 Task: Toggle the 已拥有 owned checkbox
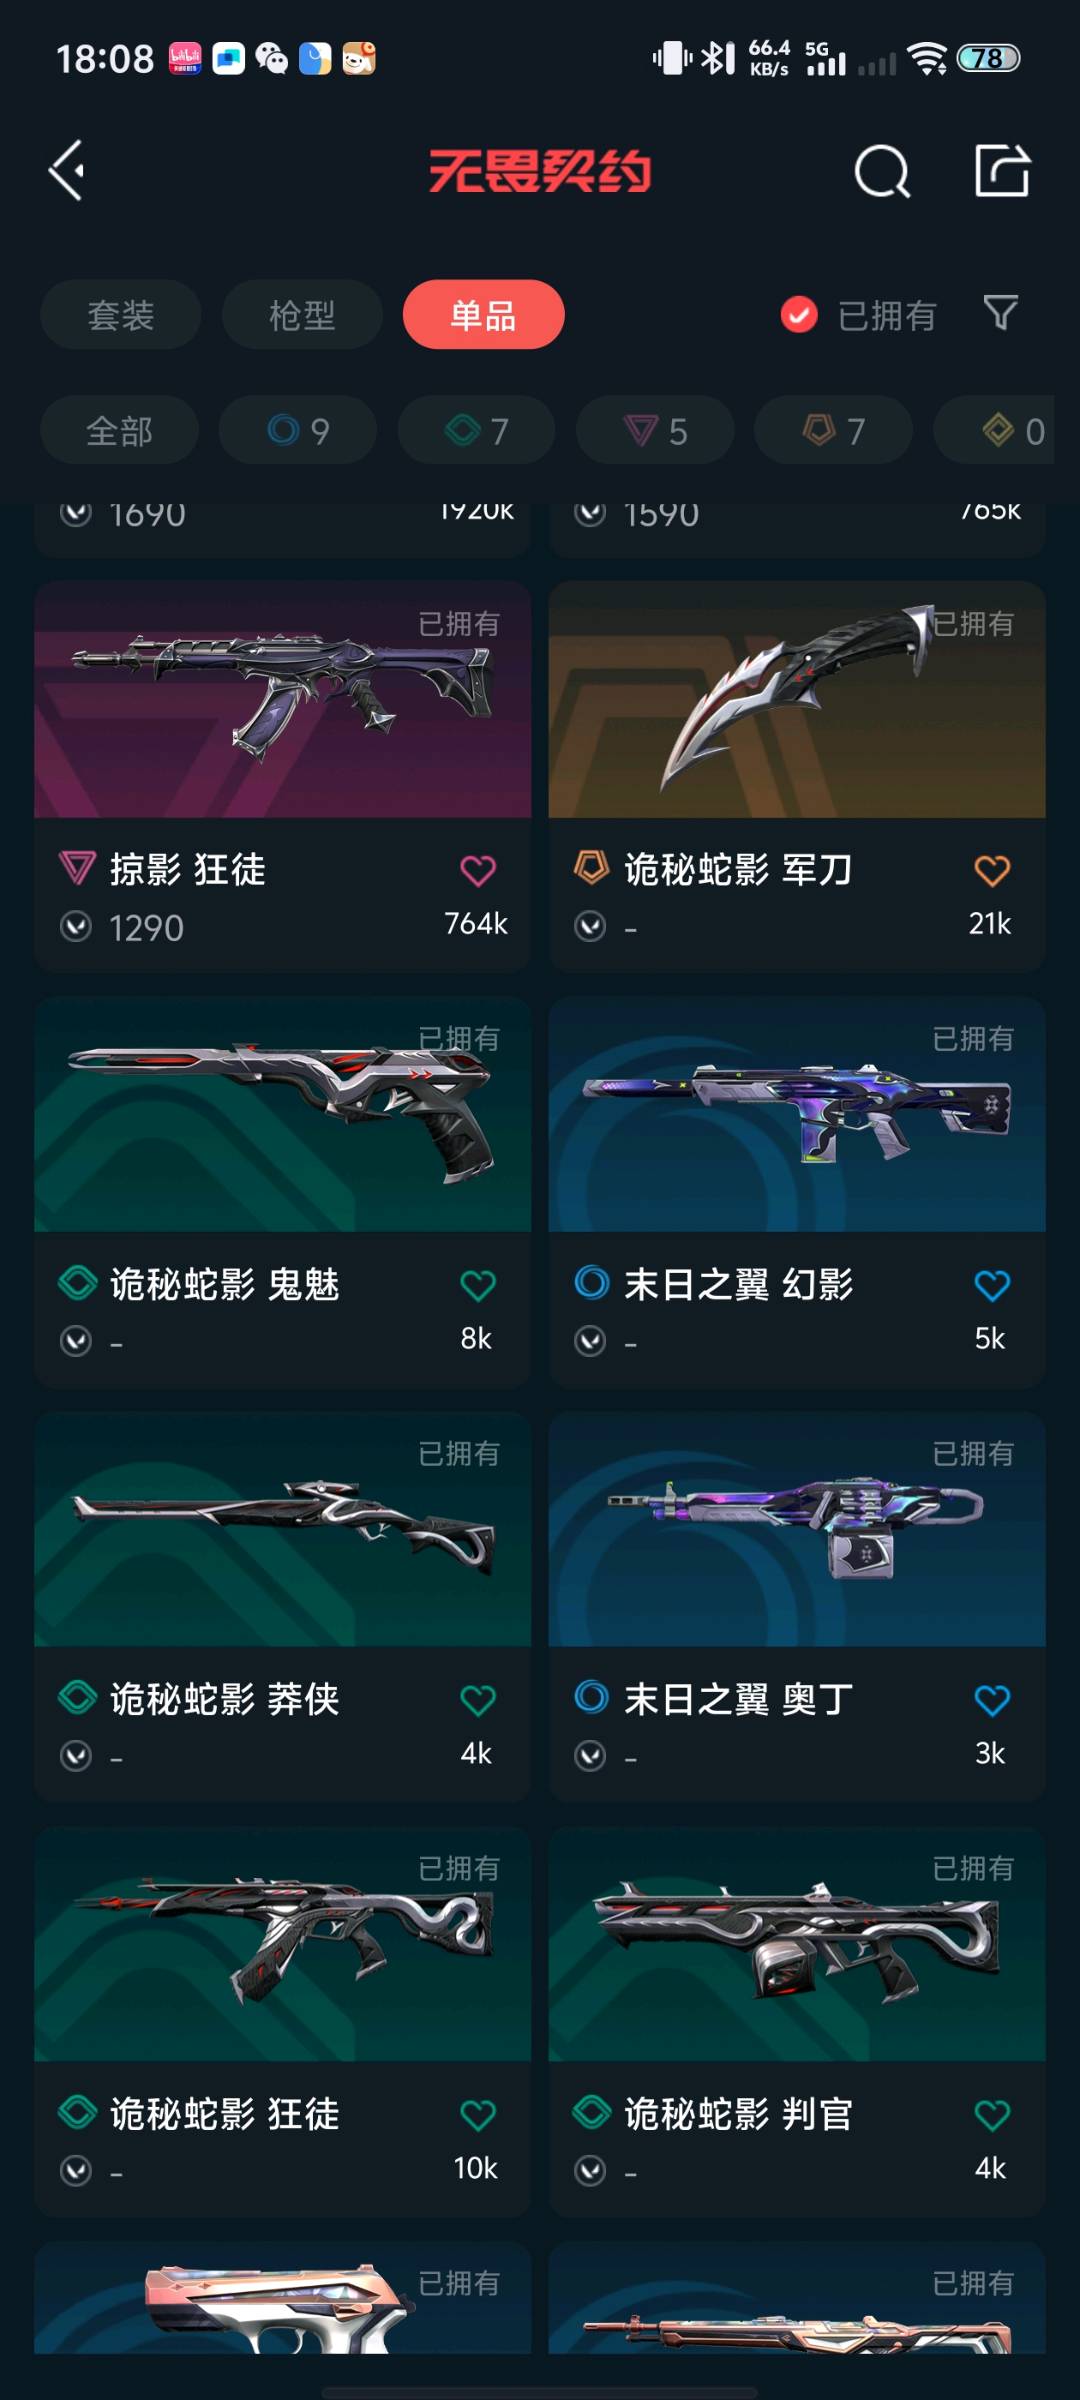coord(798,315)
